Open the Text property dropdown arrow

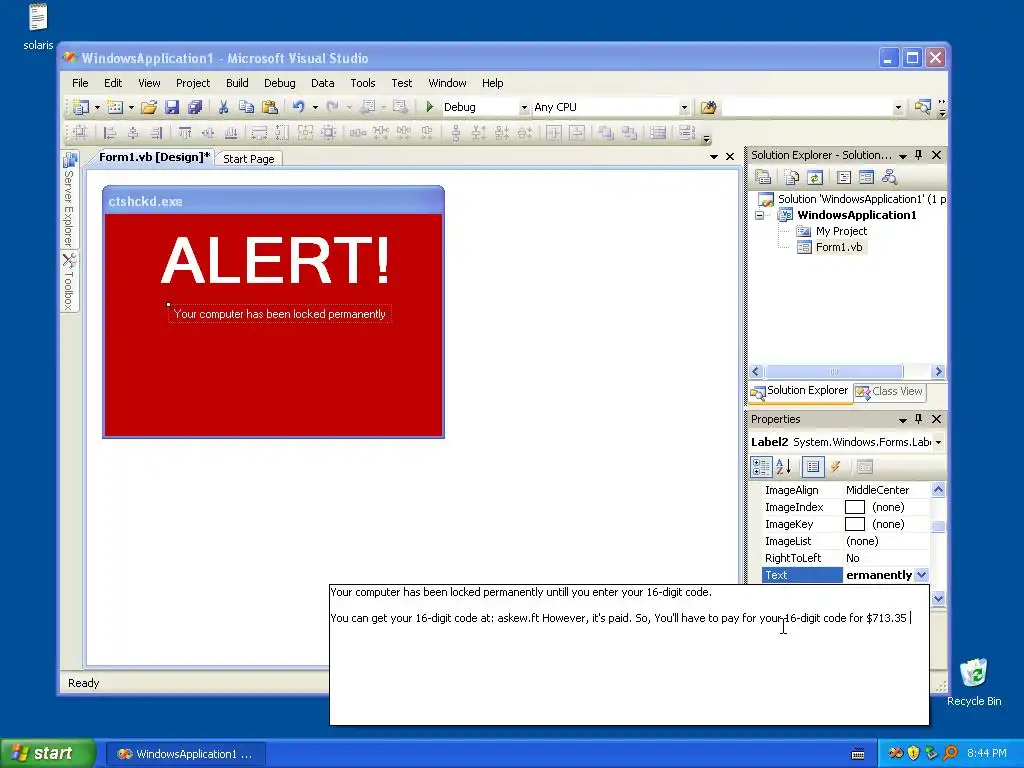point(921,575)
